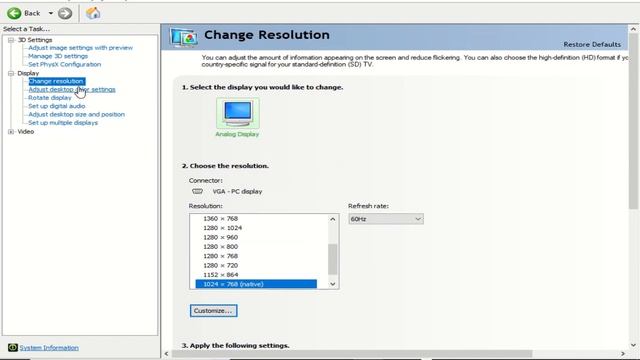Click resolution list scroll down arrow

point(333,284)
